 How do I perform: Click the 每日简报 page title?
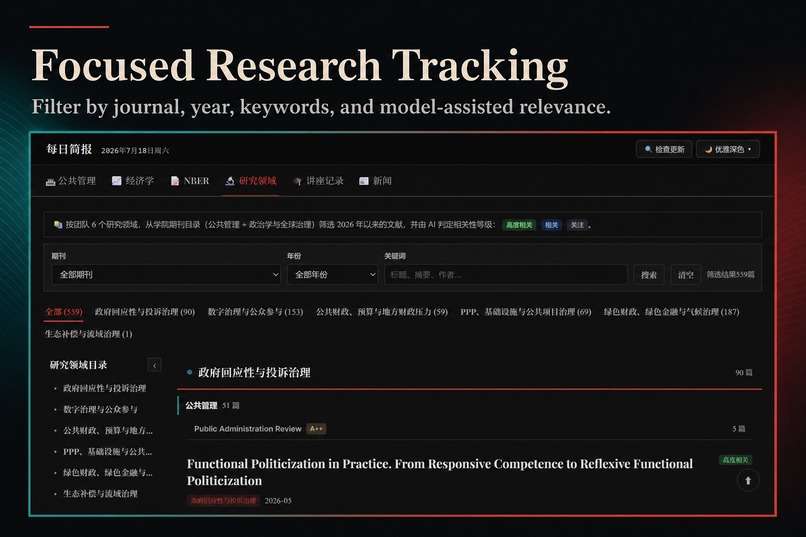pyautogui.click(x=69, y=150)
